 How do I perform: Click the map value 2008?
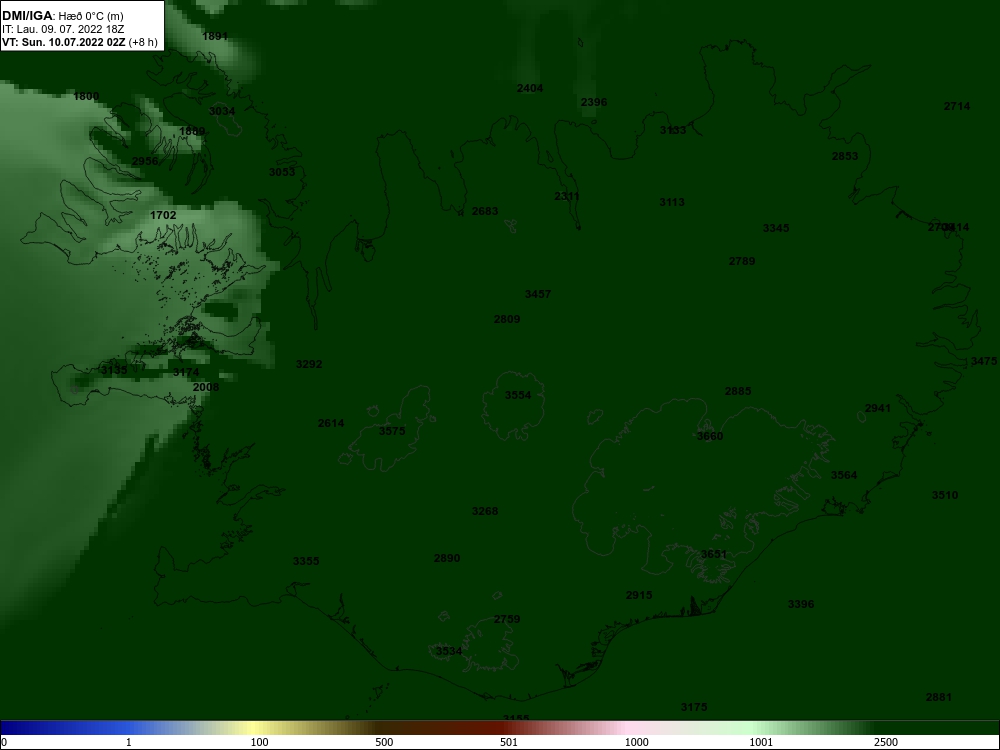point(206,386)
